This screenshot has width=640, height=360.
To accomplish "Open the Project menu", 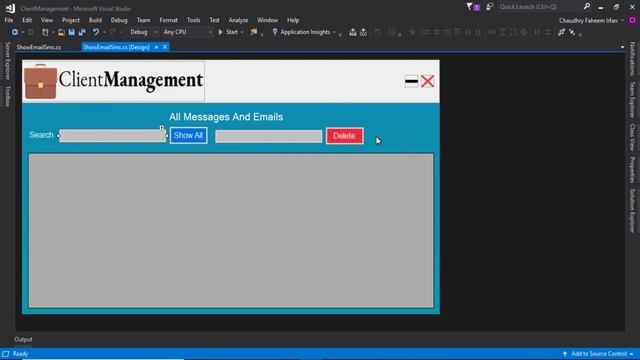I will click(x=71, y=20).
